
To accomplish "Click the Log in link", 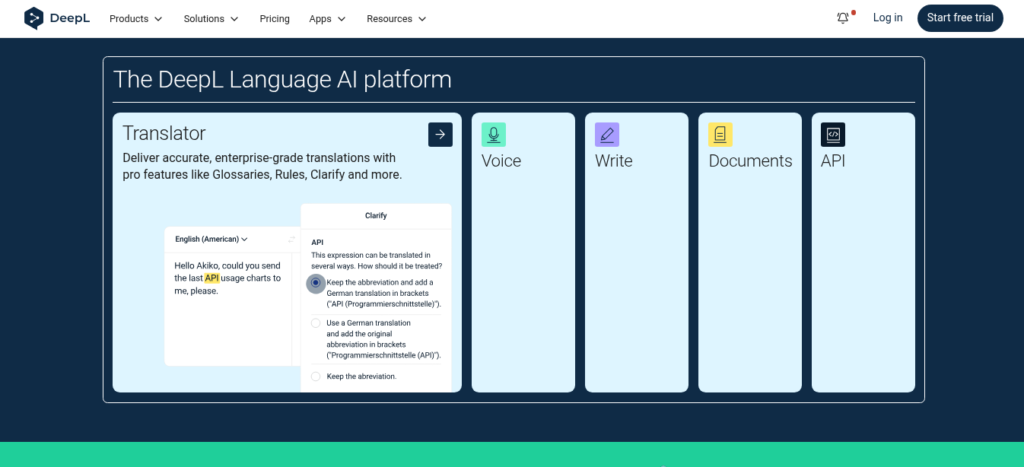I will 888,18.
